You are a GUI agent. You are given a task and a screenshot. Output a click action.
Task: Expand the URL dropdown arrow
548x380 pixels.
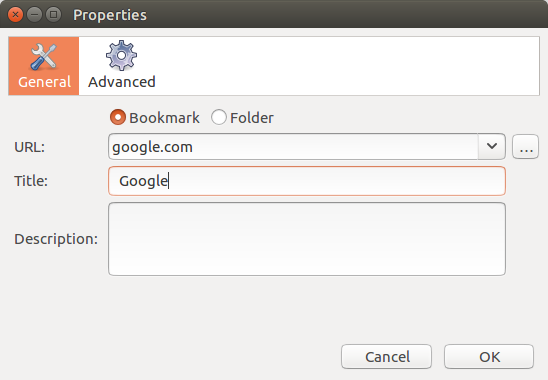[492, 146]
